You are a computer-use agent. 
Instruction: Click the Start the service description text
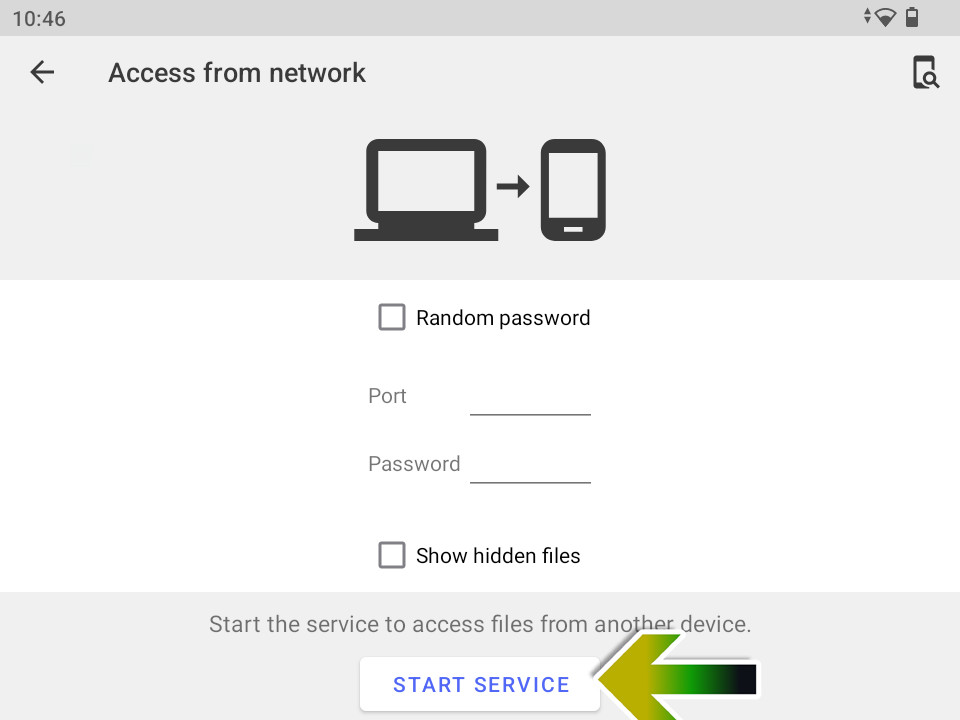click(480, 625)
